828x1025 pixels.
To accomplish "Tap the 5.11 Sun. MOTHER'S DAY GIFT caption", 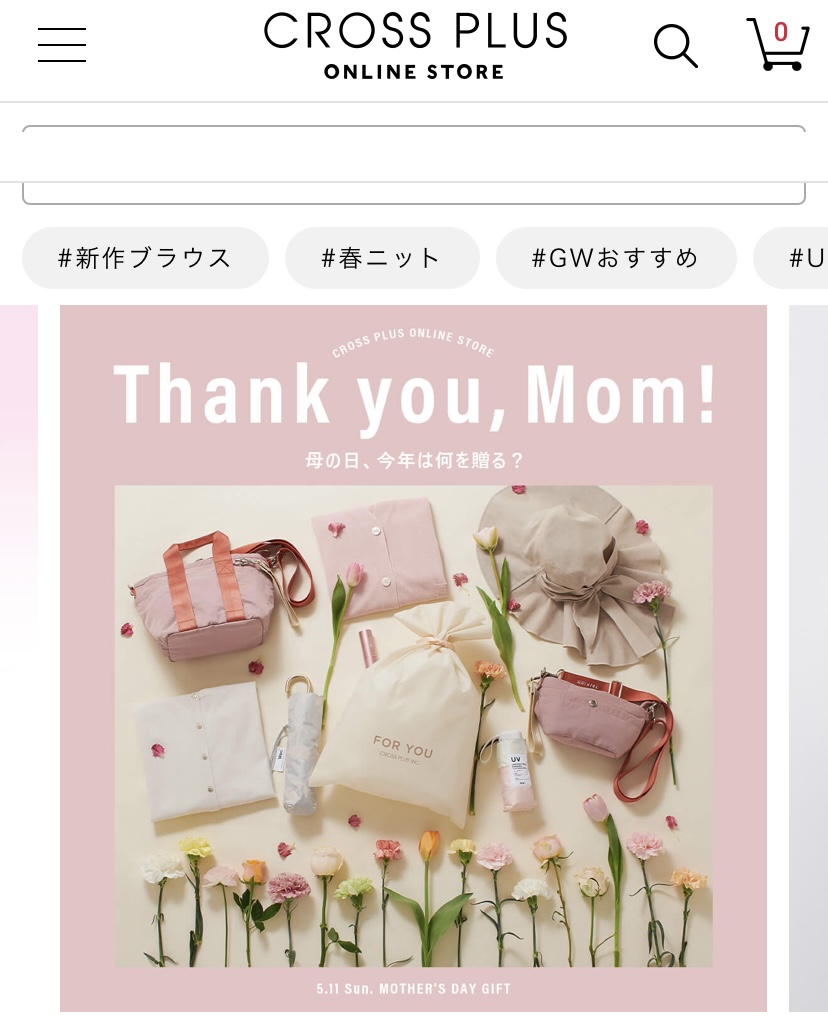I will point(414,988).
